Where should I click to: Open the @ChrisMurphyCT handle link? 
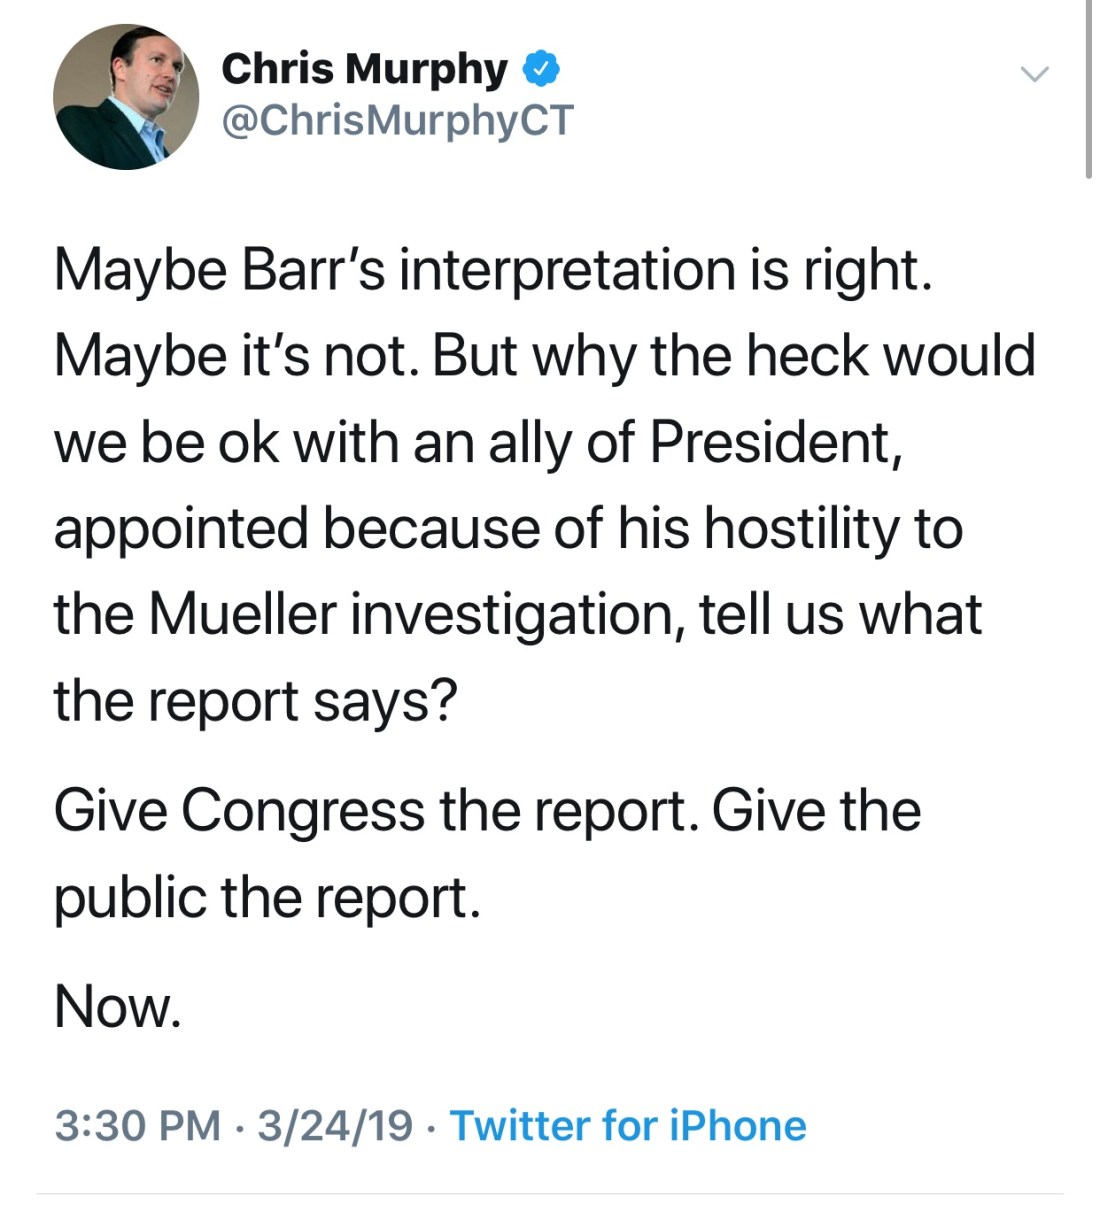coord(397,121)
